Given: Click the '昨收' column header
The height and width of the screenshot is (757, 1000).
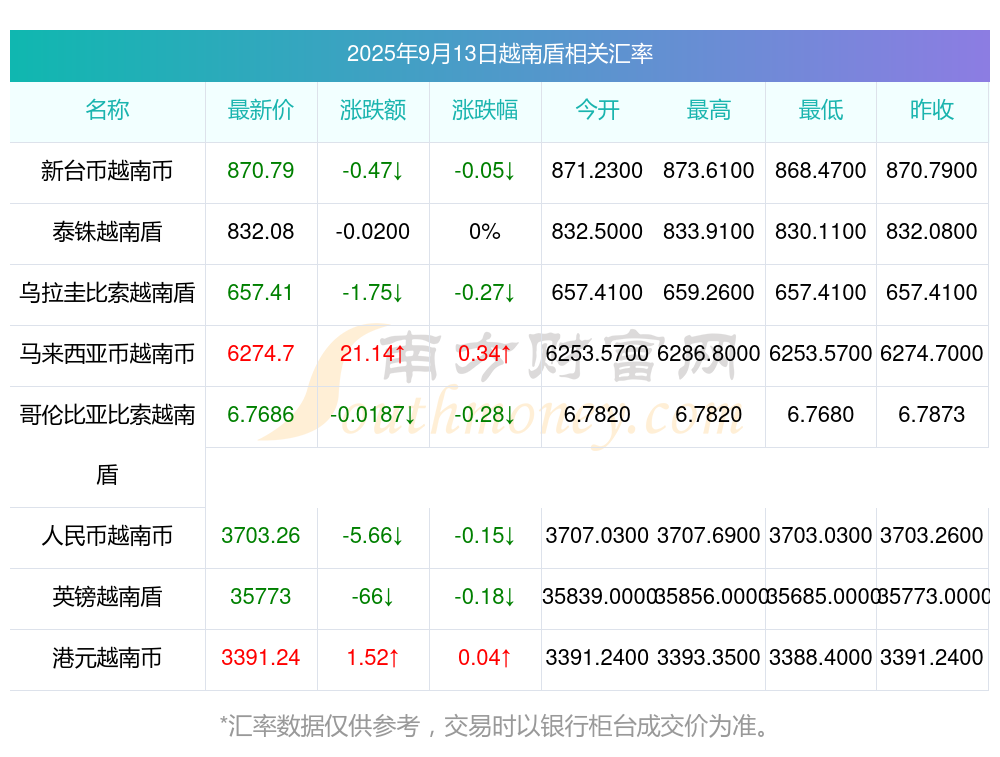Looking at the screenshot, I should pos(932,110).
